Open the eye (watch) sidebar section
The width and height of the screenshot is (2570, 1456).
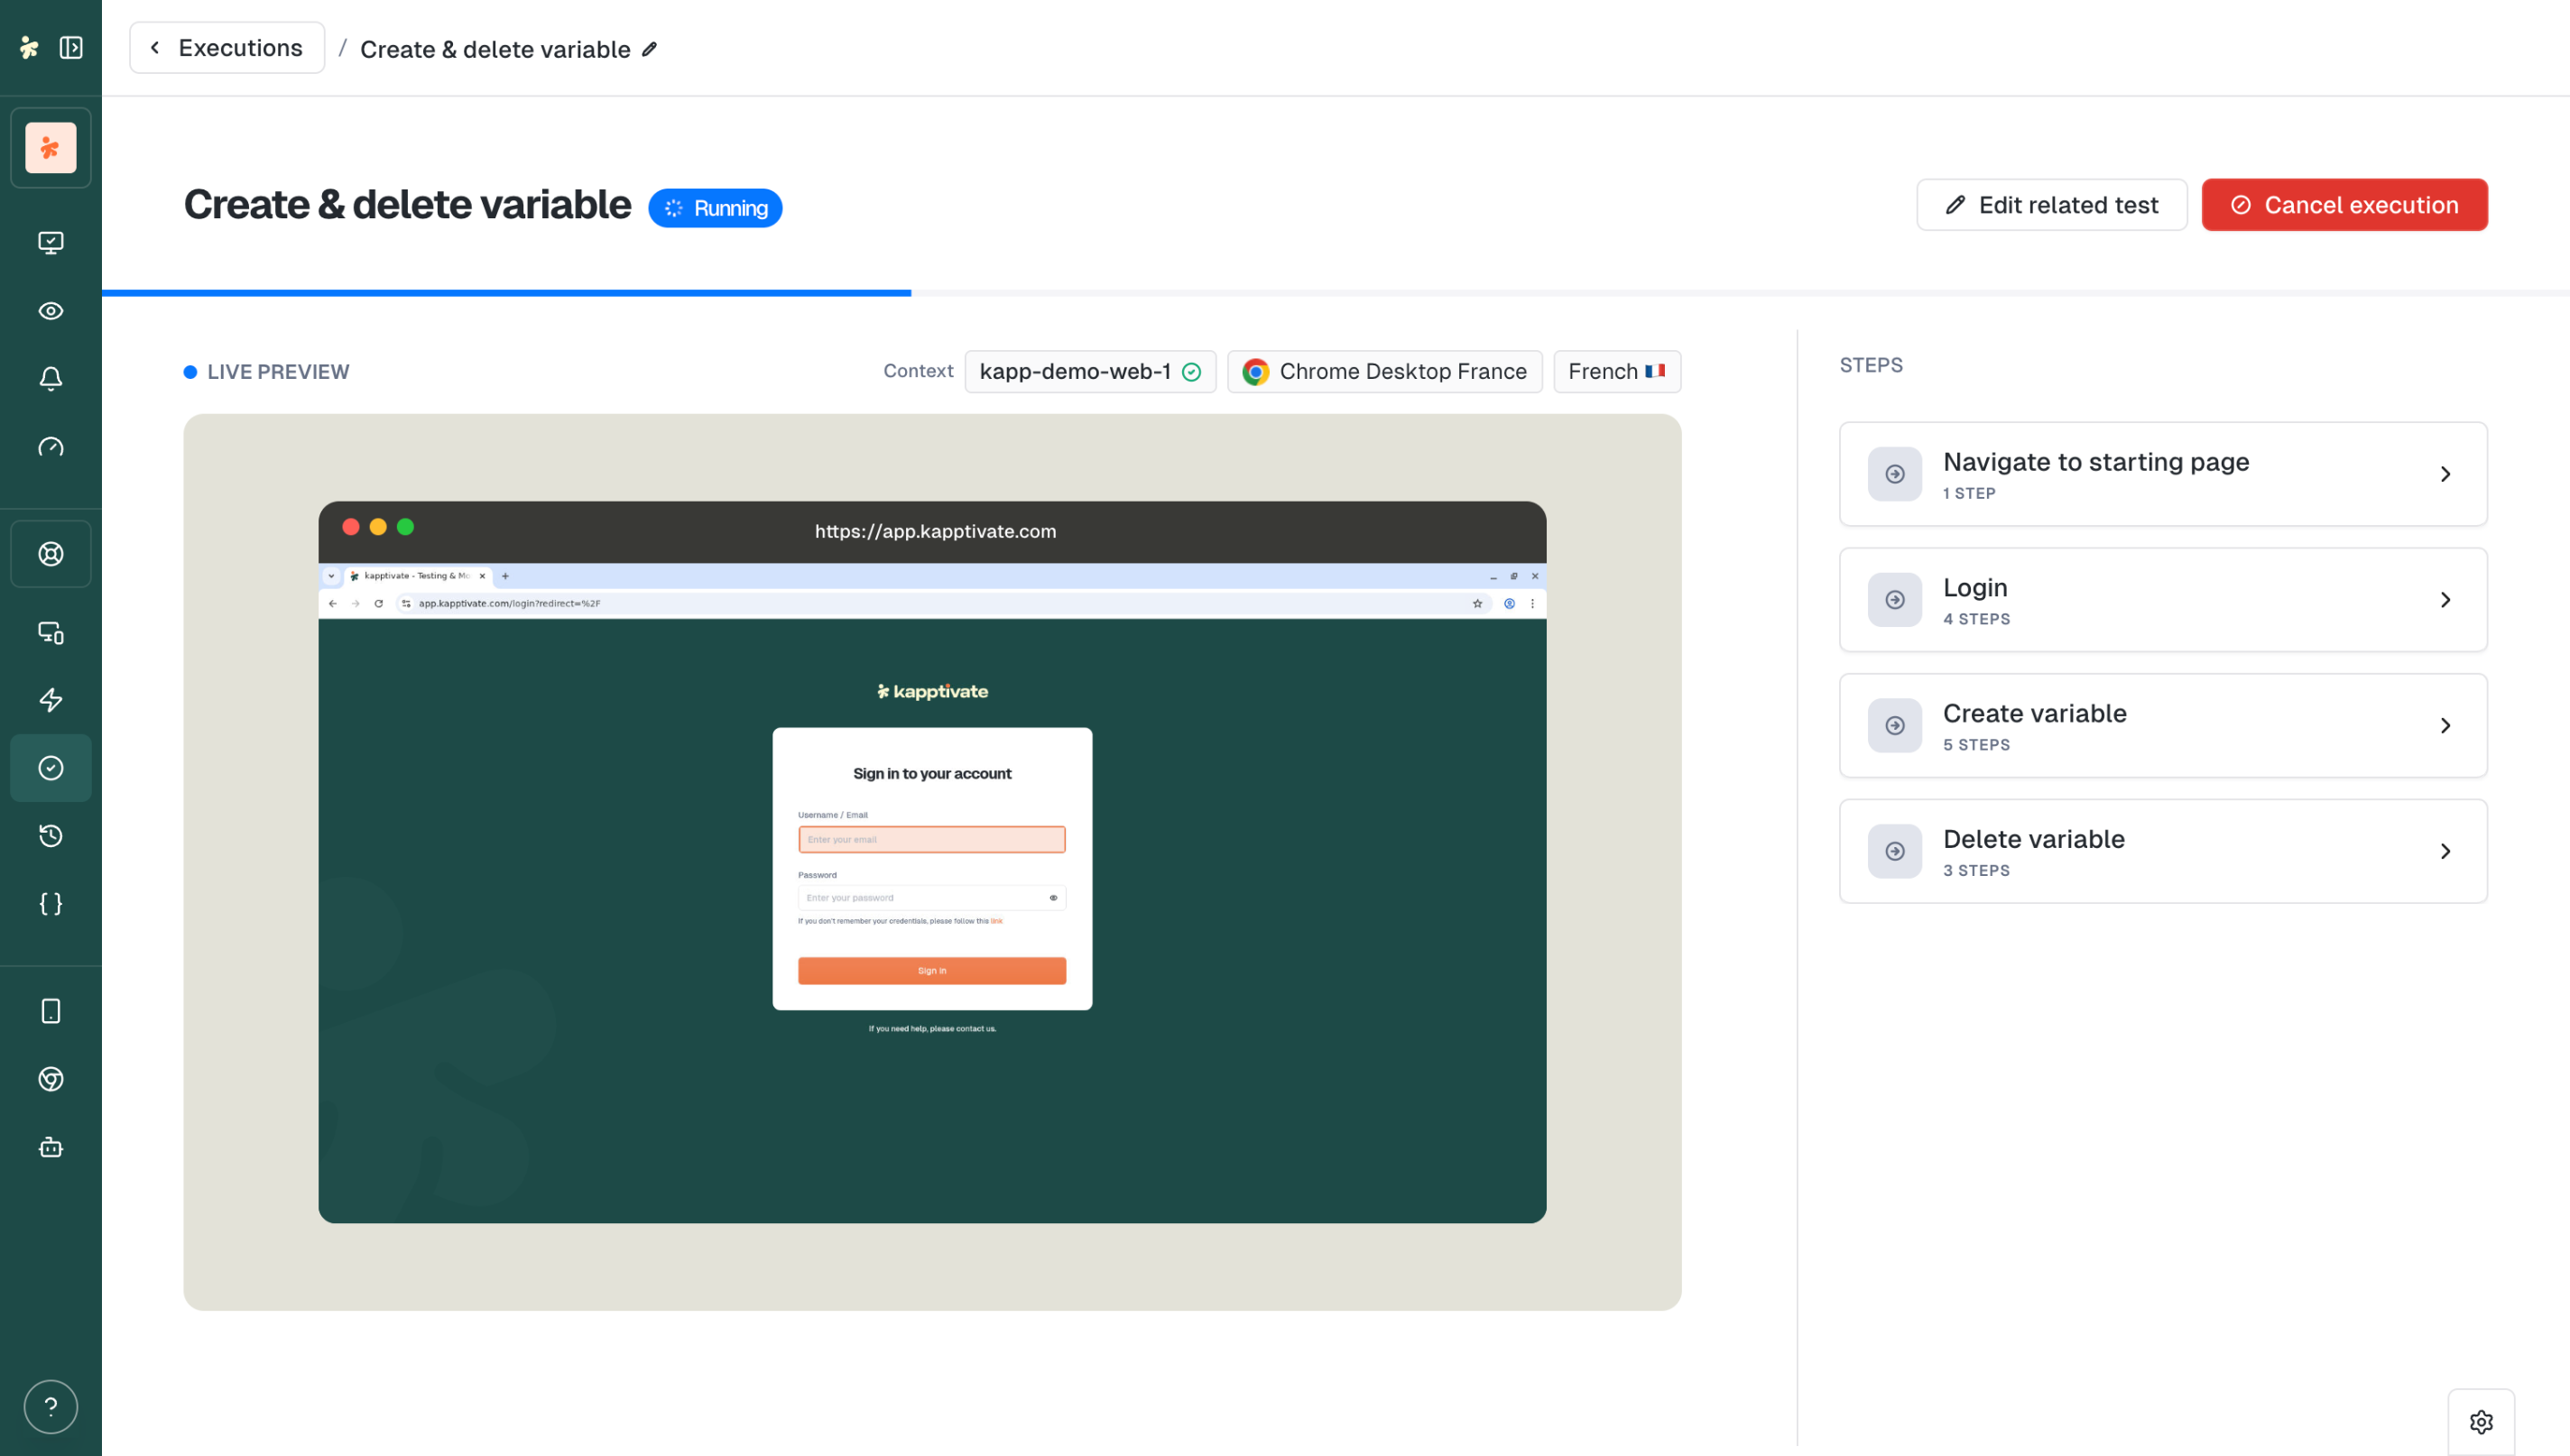[51, 311]
